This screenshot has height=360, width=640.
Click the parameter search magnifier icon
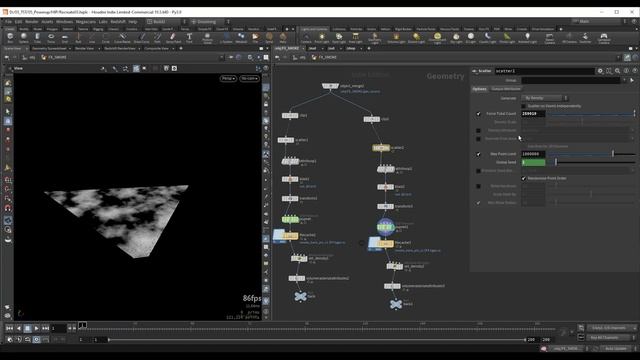(x=618, y=71)
